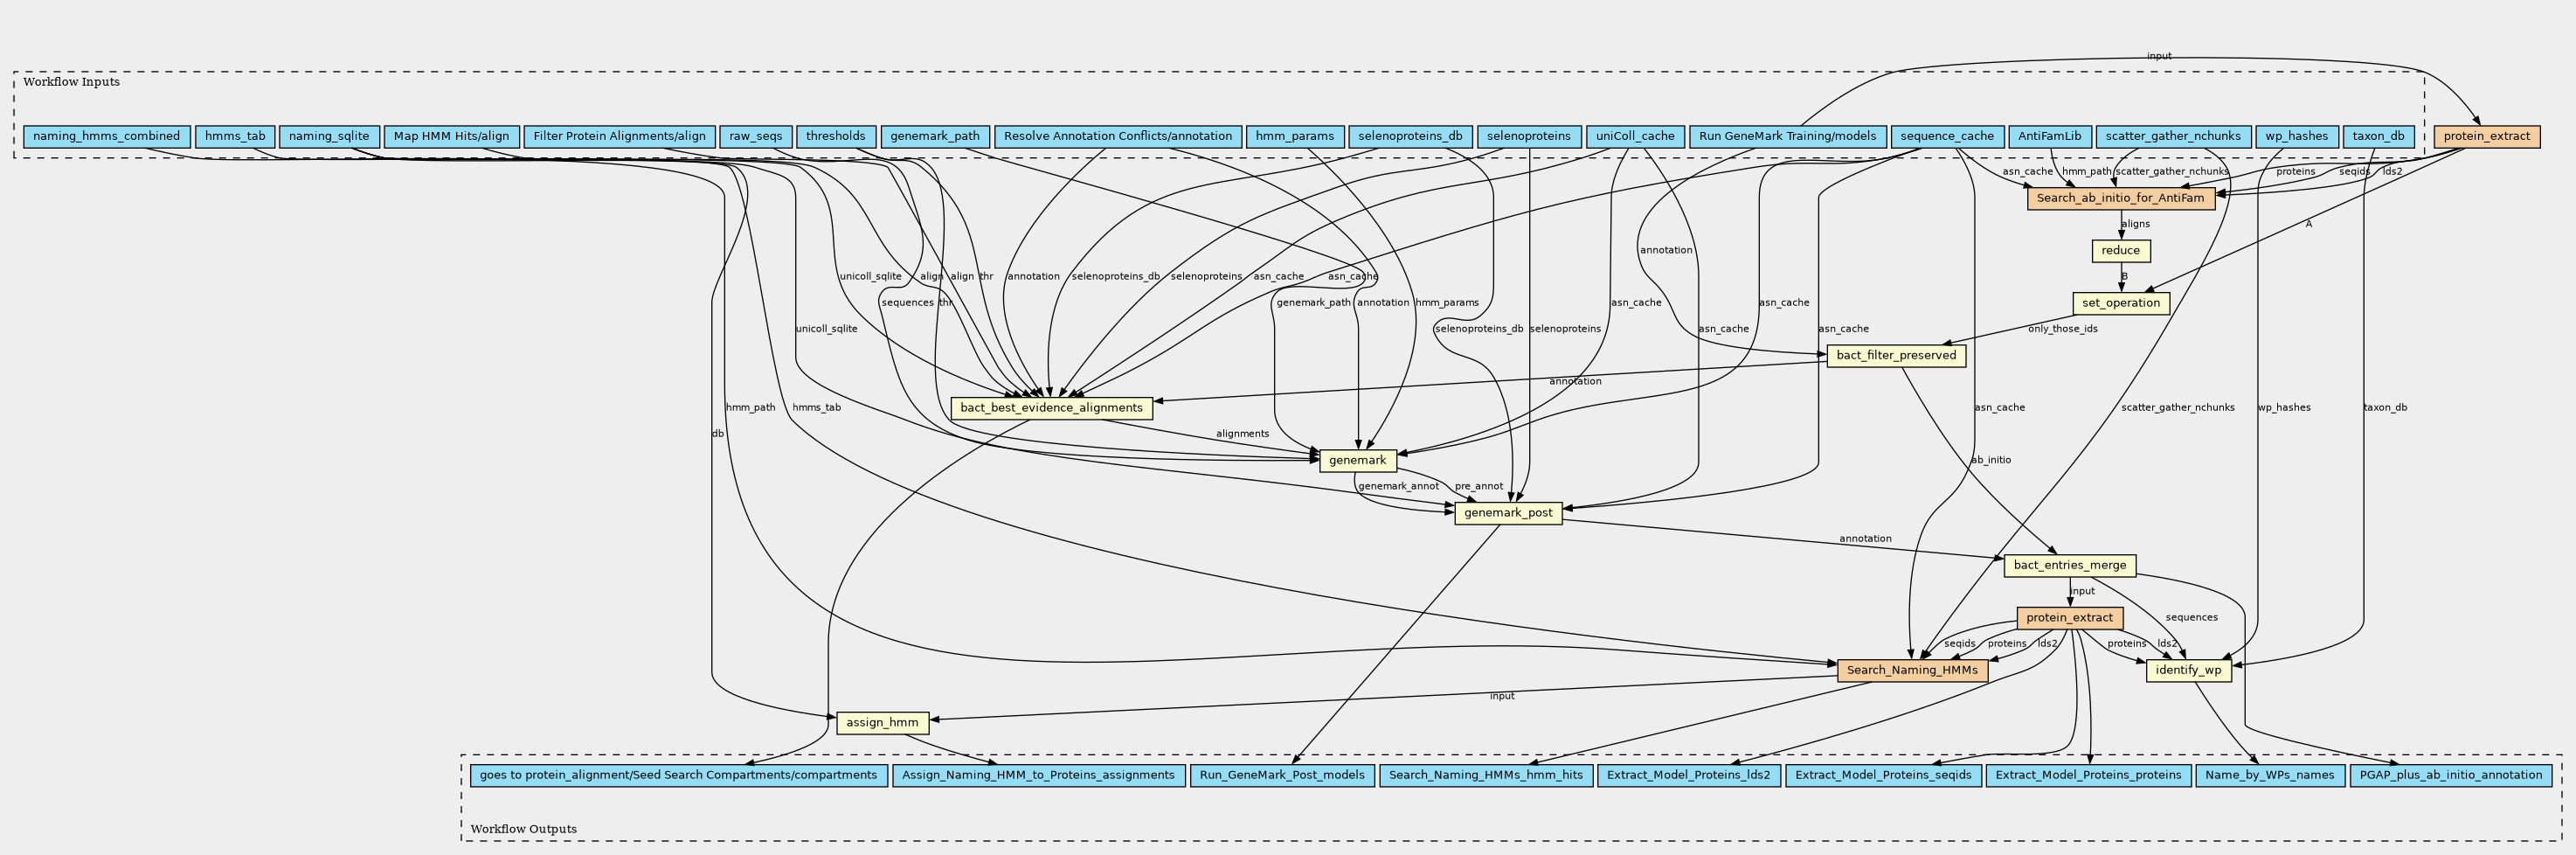Viewport: 2576px width, 855px height.
Task: Select the taxon_db input node
Action: tap(2379, 137)
